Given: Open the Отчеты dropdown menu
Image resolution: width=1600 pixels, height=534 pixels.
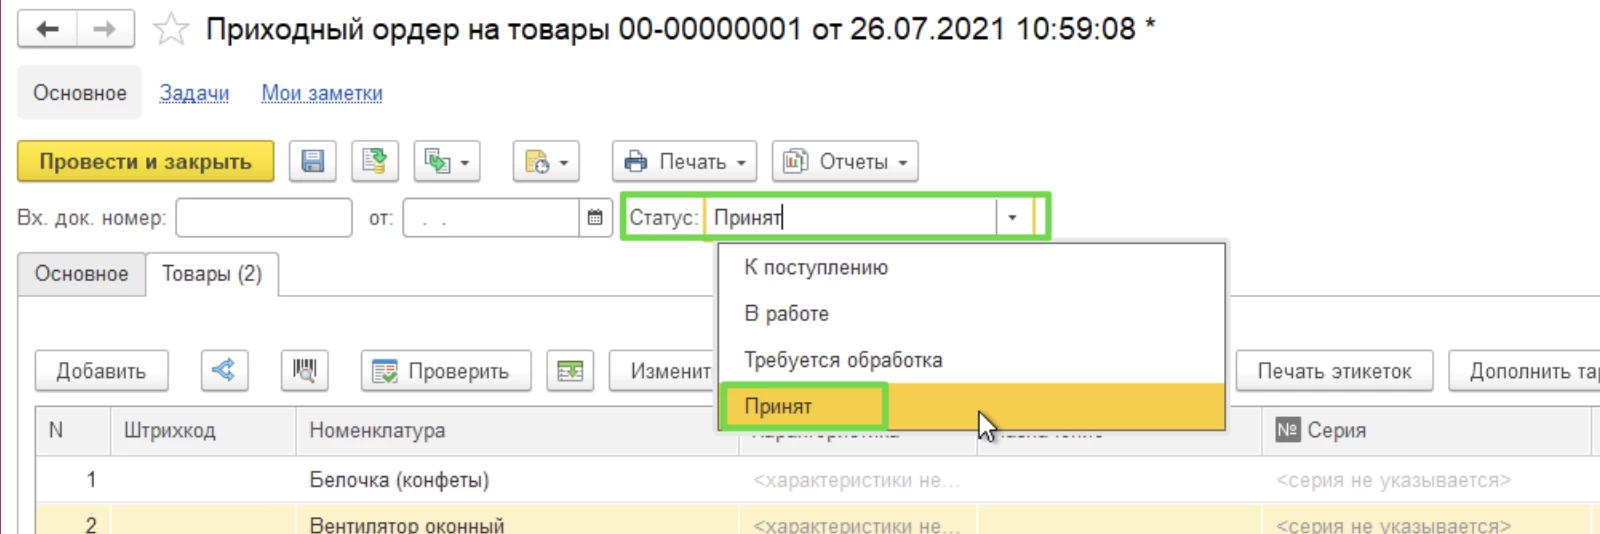Looking at the screenshot, I should 845,161.
